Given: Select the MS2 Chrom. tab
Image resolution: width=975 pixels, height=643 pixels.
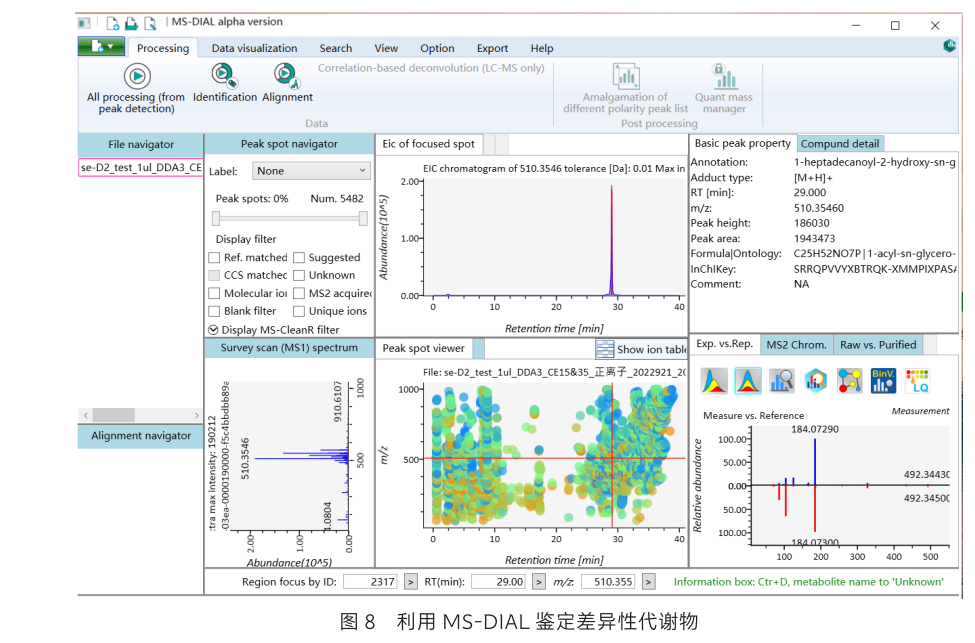Looking at the screenshot, I should coord(796,345).
